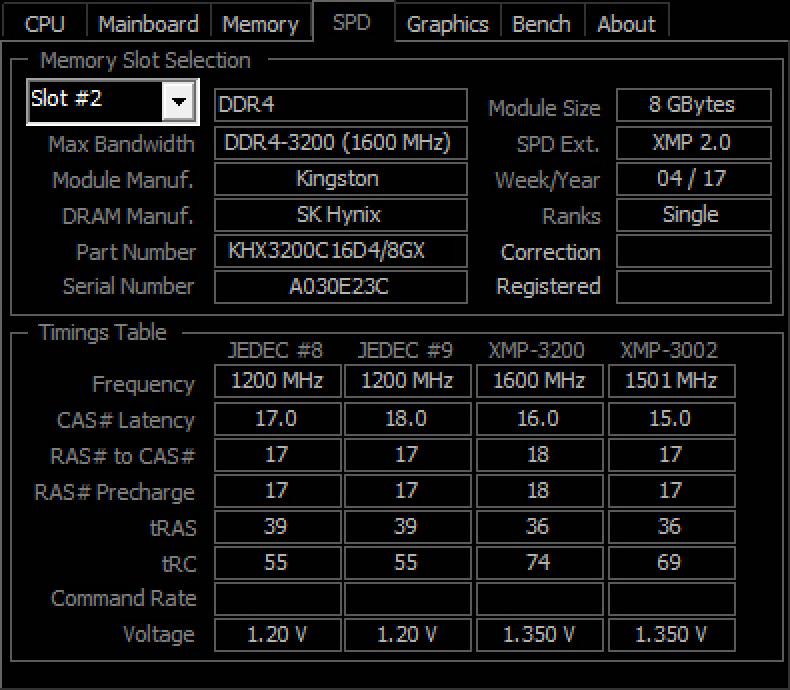Click JEDEC #9 frequency 1200 MHz cell
The height and width of the screenshot is (690, 790).
tap(407, 381)
